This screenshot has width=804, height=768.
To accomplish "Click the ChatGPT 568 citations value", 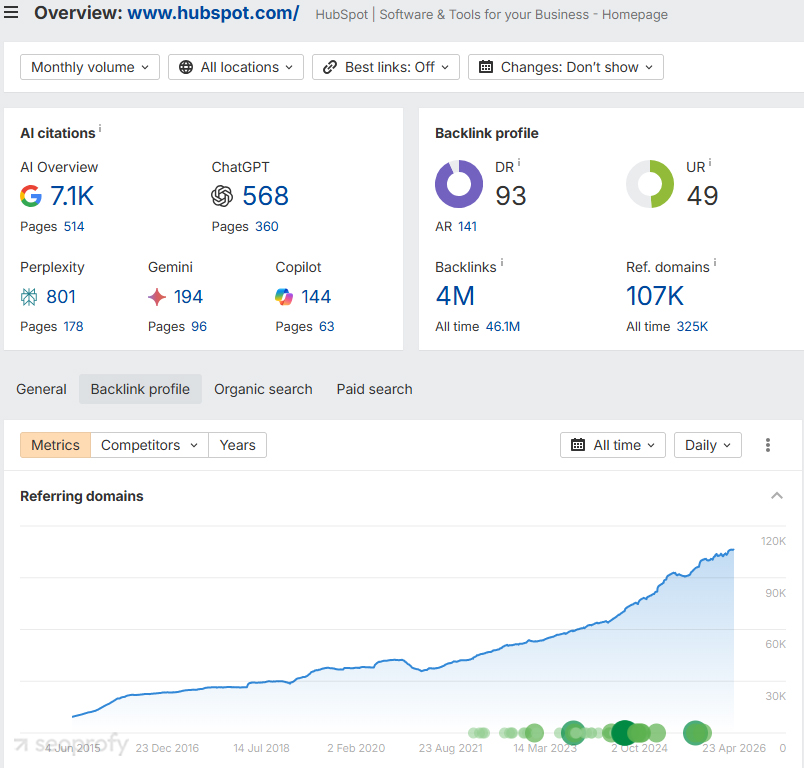I will 266,196.
